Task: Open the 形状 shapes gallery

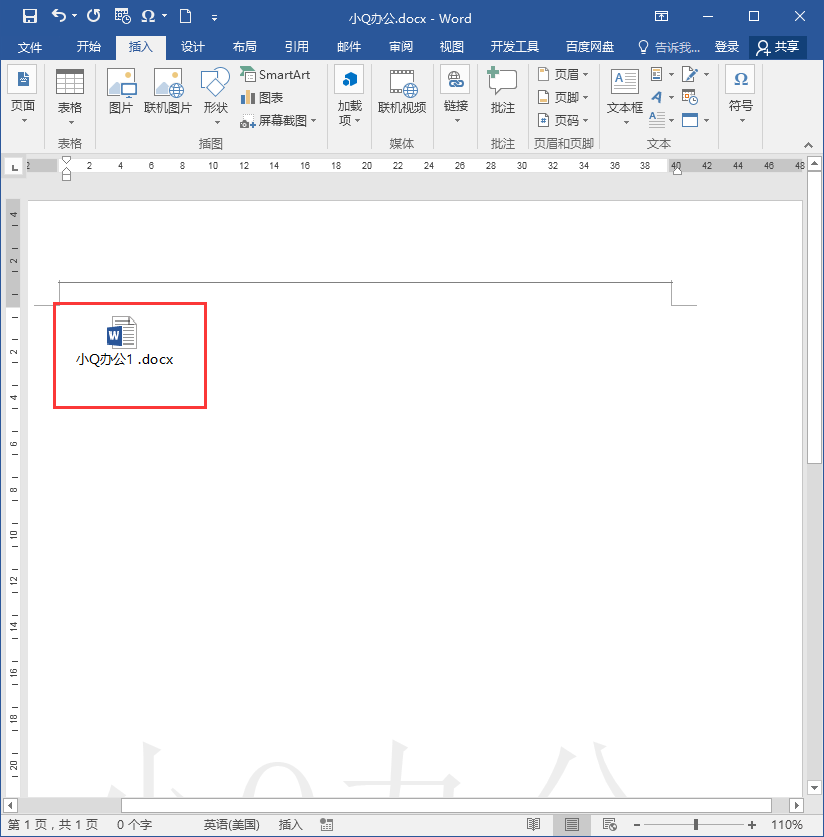Action: click(216, 96)
